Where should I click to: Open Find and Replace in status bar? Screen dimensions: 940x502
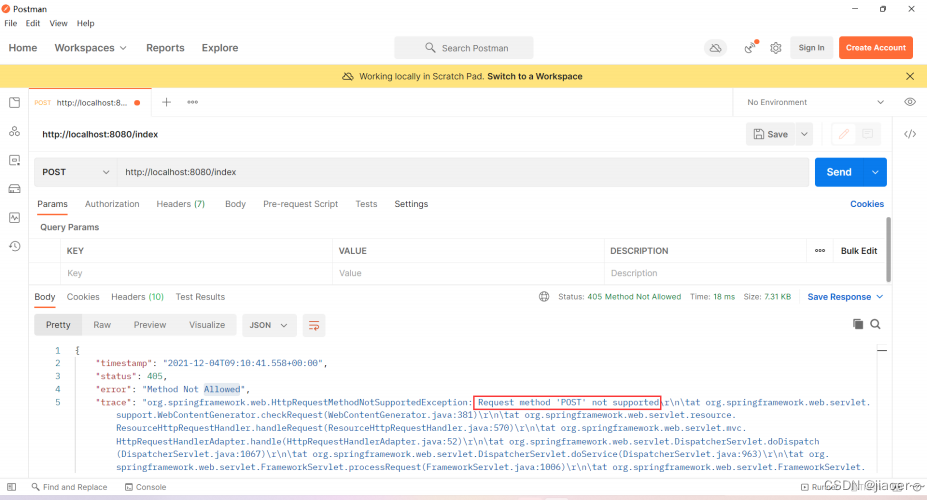click(x=70, y=488)
